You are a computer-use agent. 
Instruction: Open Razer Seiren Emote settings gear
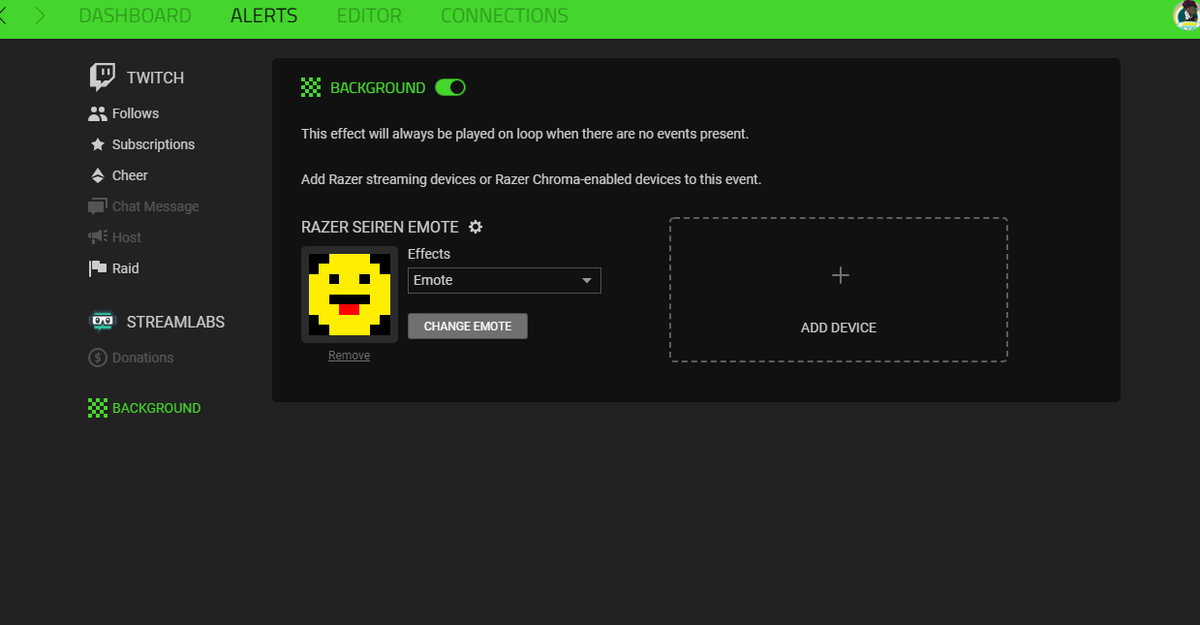coord(476,227)
